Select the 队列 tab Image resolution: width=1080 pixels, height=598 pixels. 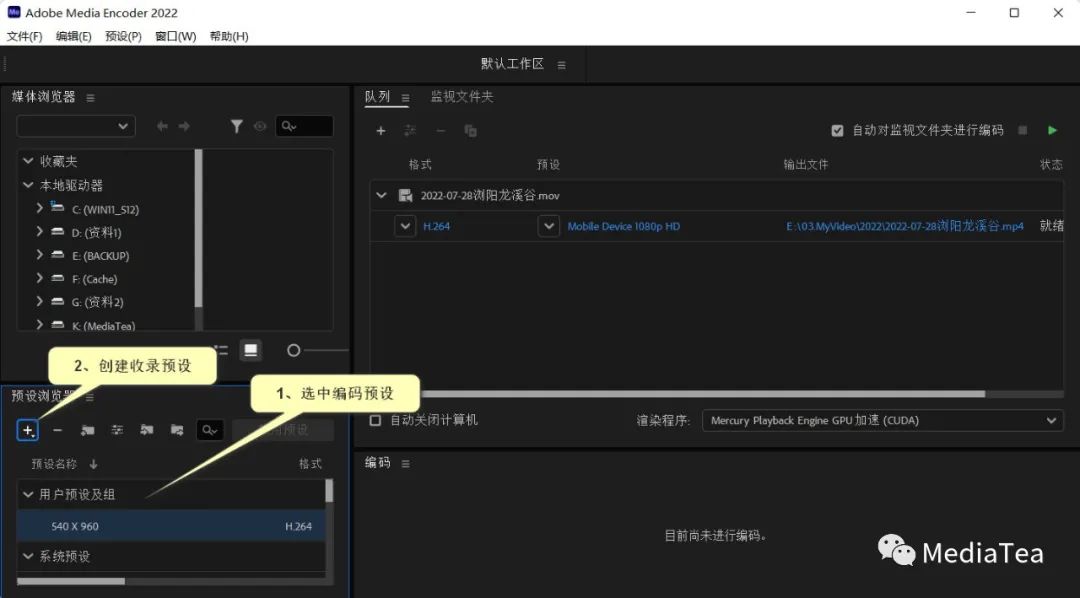pyautogui.click(x=377, y=97)
